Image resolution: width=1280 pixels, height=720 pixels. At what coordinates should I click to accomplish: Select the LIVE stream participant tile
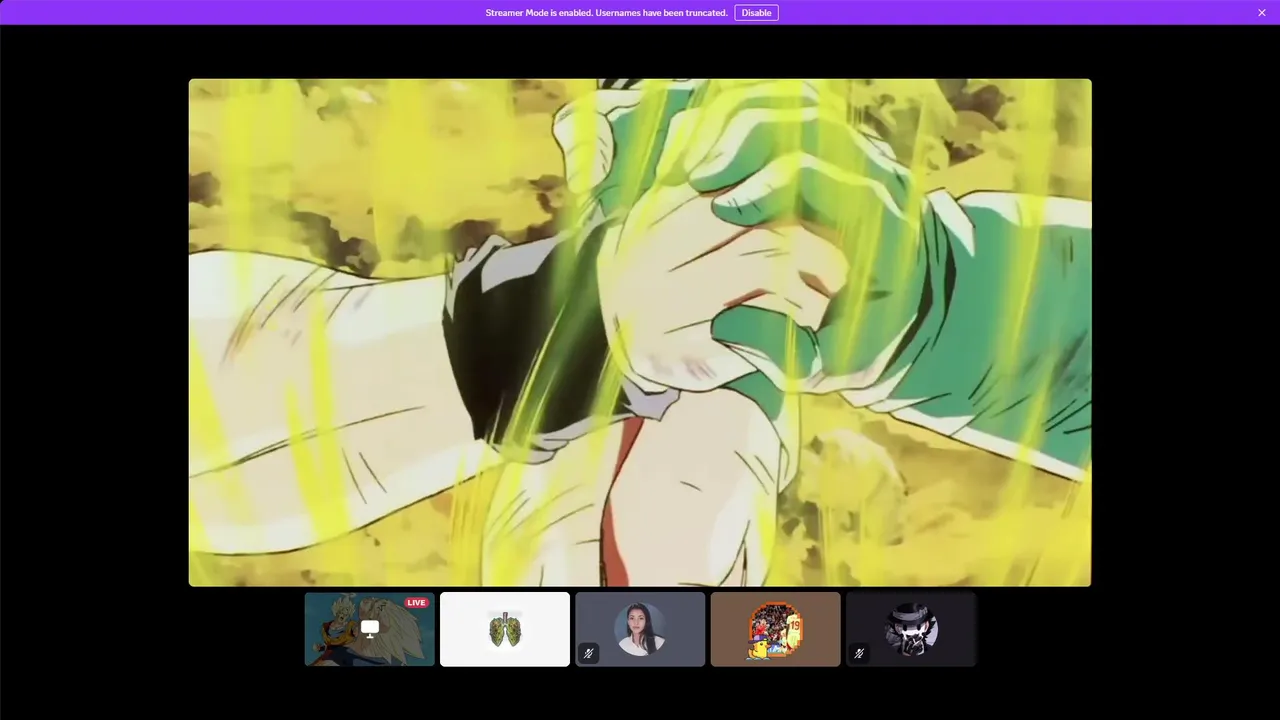[x=370, y=629]
